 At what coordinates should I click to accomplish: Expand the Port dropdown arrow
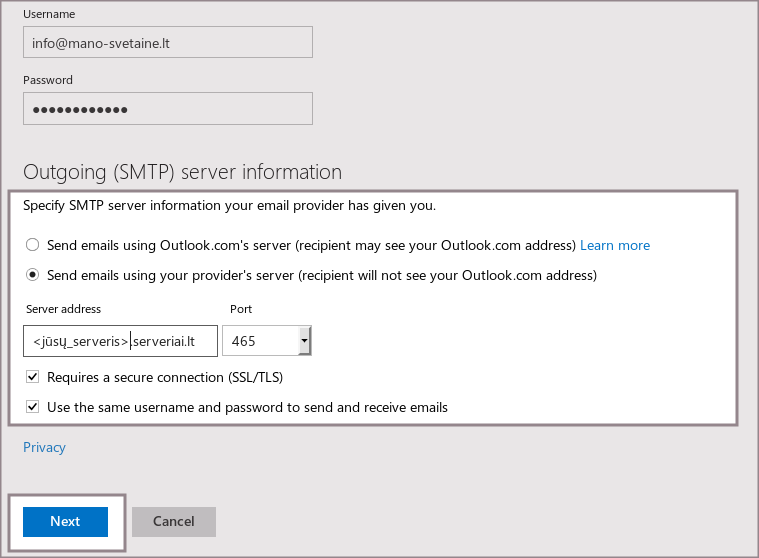pos(304,342)
